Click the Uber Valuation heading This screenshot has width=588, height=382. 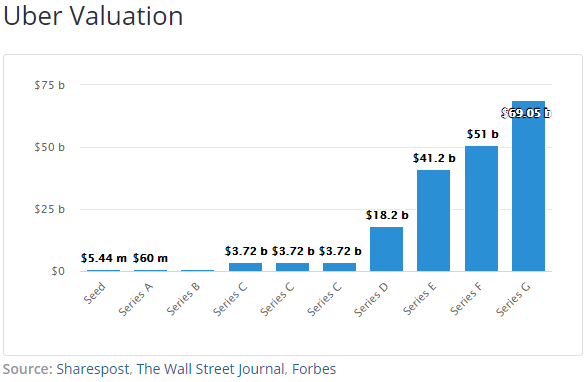click(93, 16)
